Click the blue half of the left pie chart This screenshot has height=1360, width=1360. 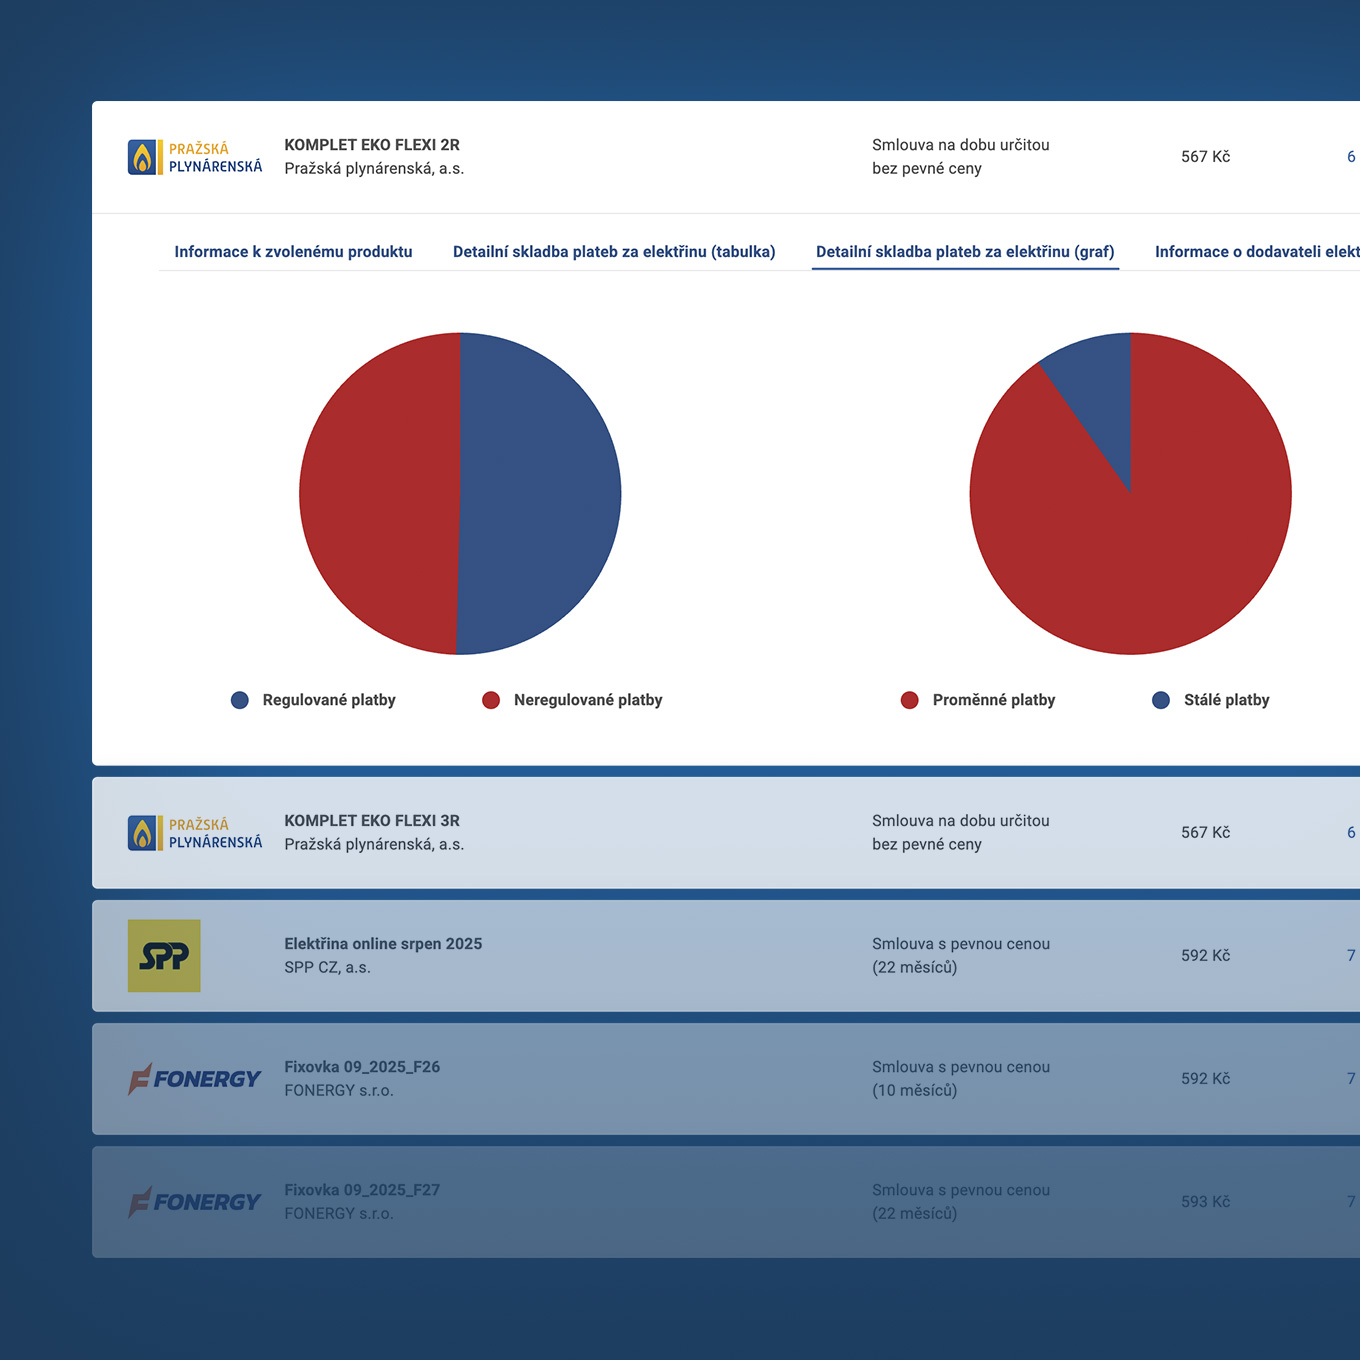540,494
